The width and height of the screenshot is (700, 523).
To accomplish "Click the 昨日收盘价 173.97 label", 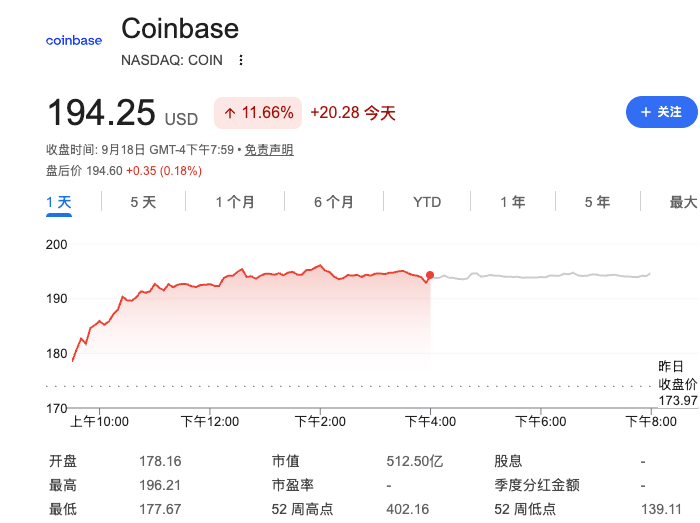I will pyautogui.click(x=678, y=384).
